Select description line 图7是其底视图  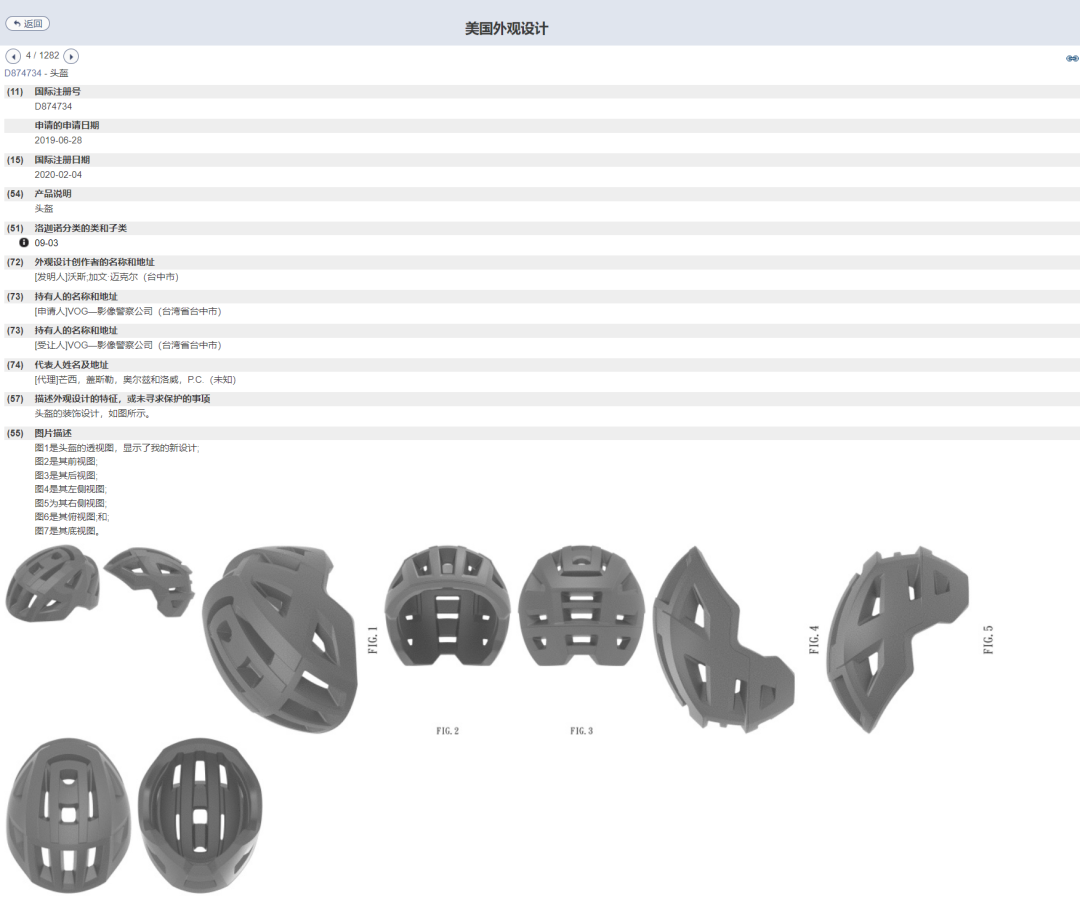pyautogui.click(x=68, y=531)
